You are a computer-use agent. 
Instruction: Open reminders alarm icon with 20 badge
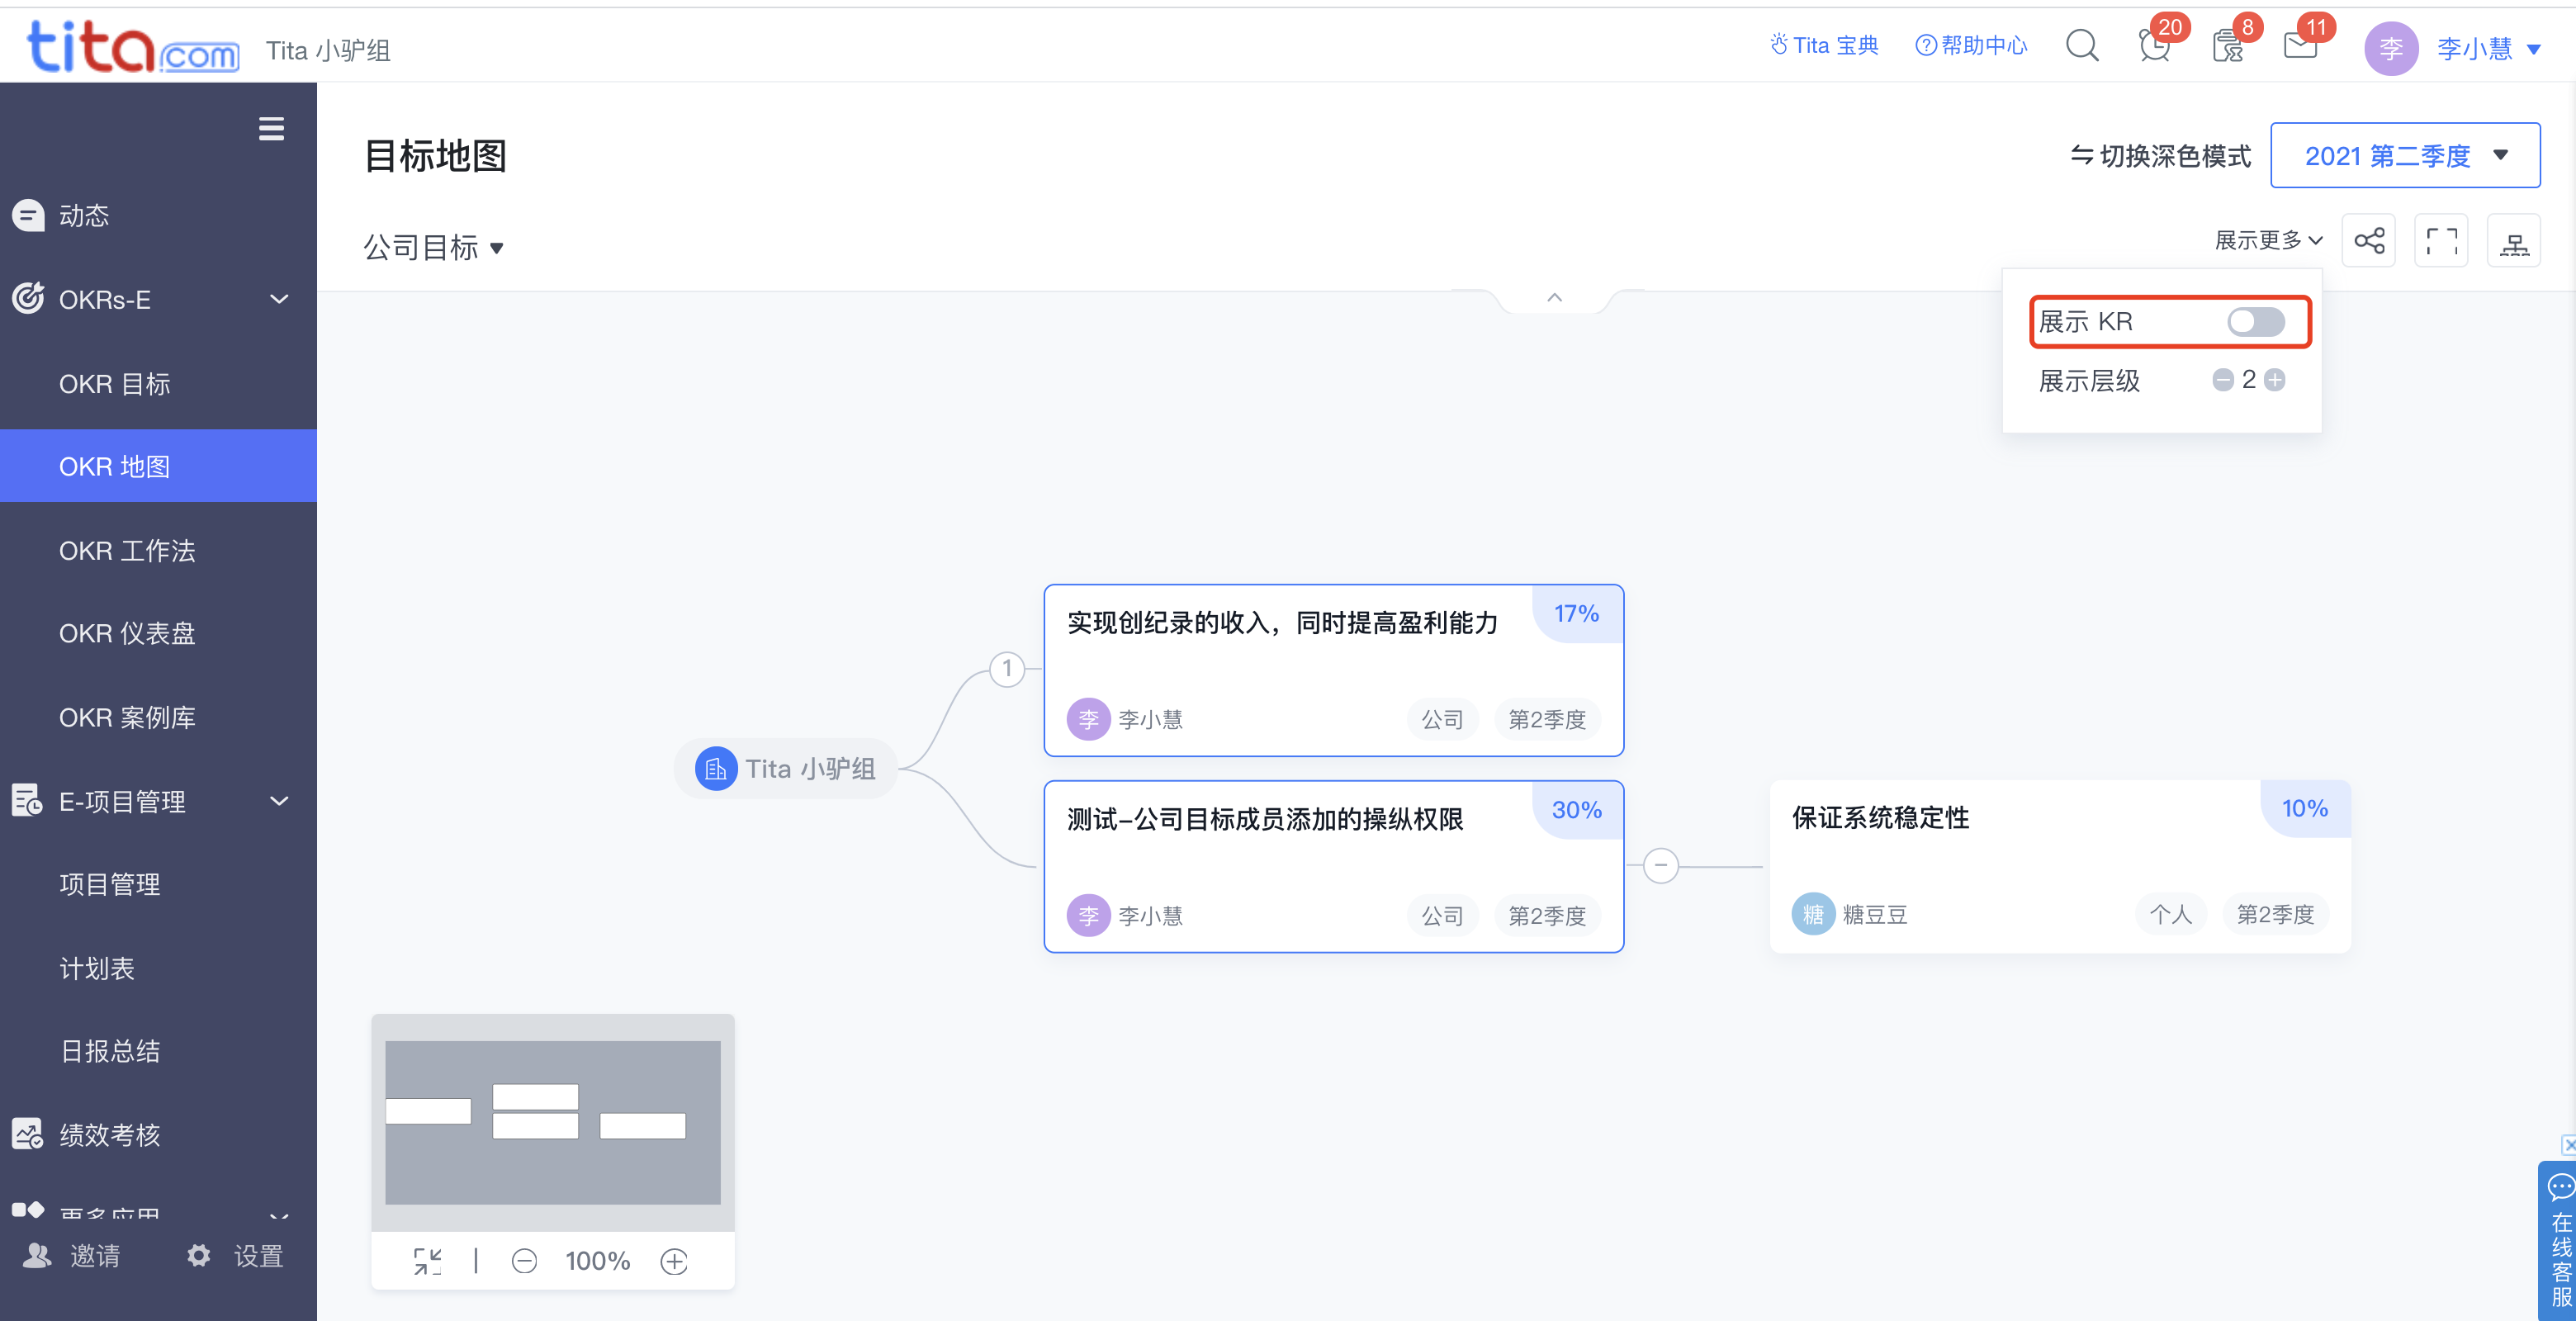tap(2154, 46)
